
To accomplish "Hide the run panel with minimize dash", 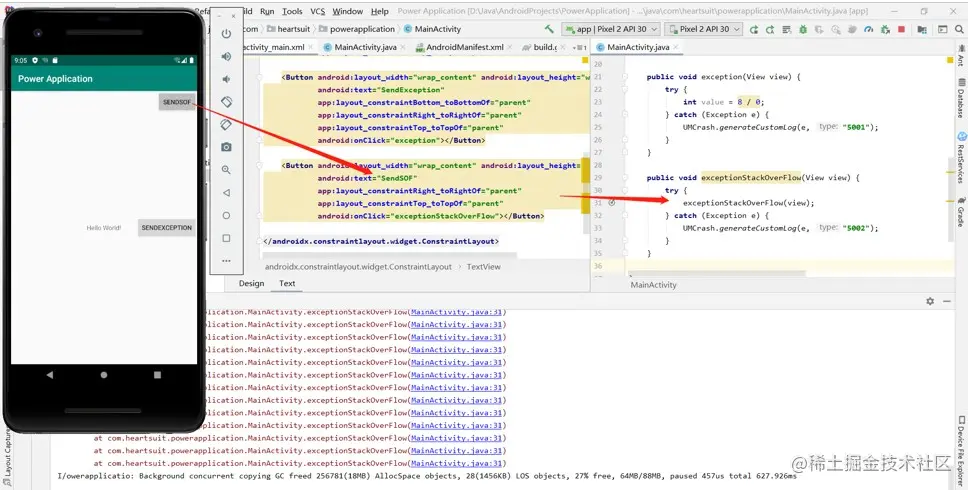I will point(946,301).
